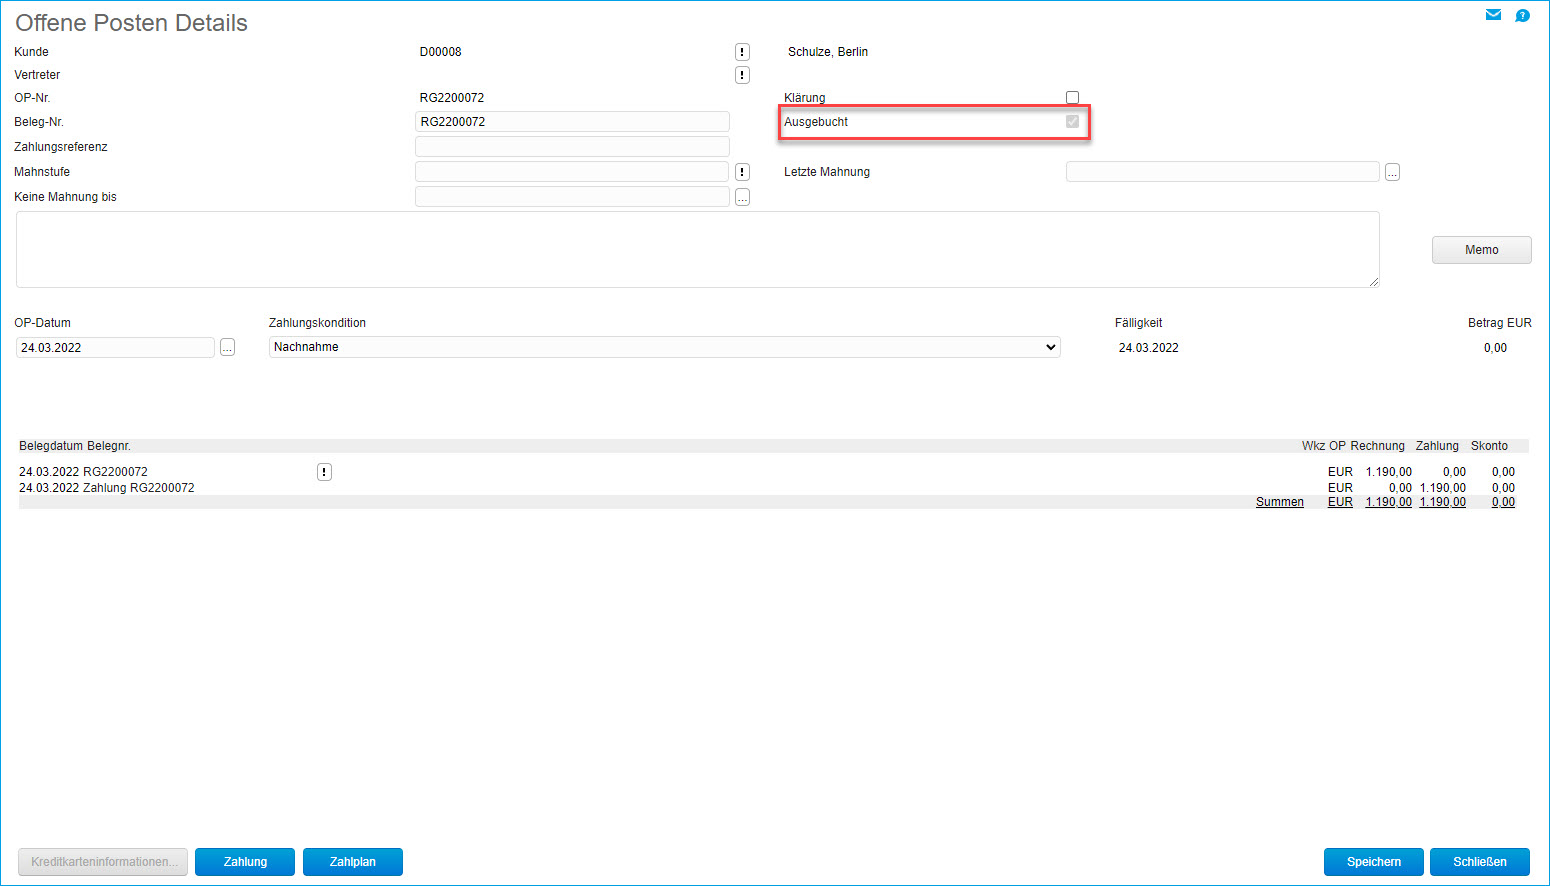The width and height of the screenshot is (1550, 886).
Task: Click the info icon next to Kunde D00008
Action: [742, 52]
